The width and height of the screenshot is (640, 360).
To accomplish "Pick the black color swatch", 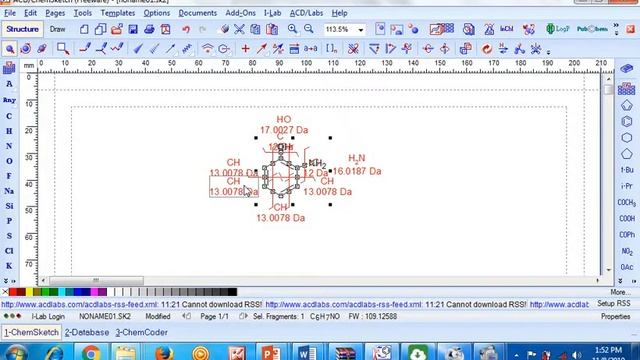I will click(x=232, y=292).
